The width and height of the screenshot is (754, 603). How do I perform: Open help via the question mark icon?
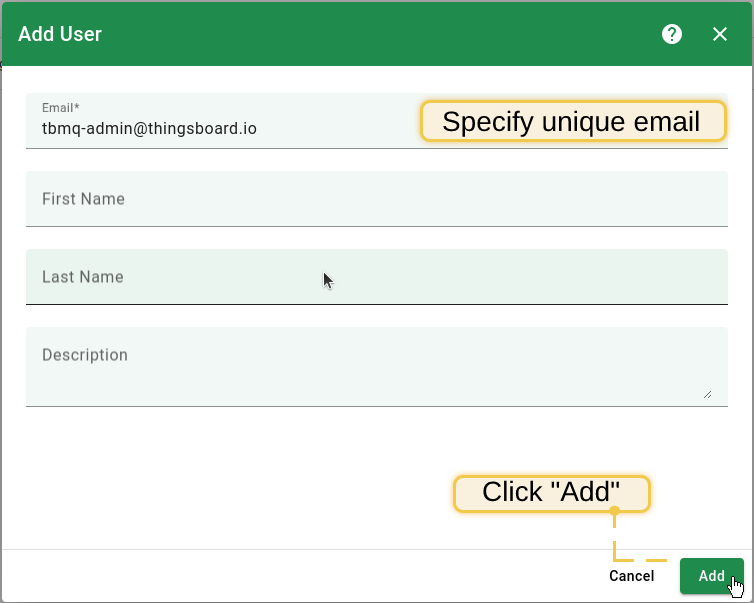[x=672, y=34]
